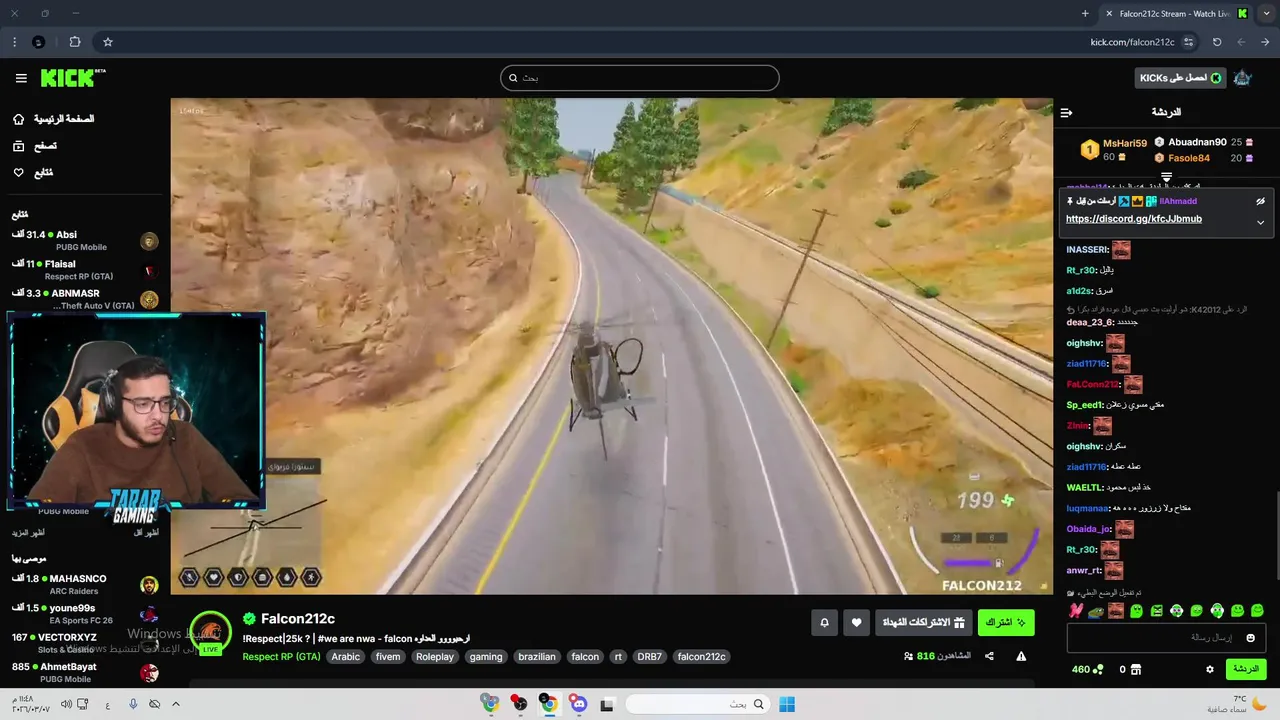1280x720 pixels.
Task: Open youne99s recommended channel
Action: click(x=85, y=614)
